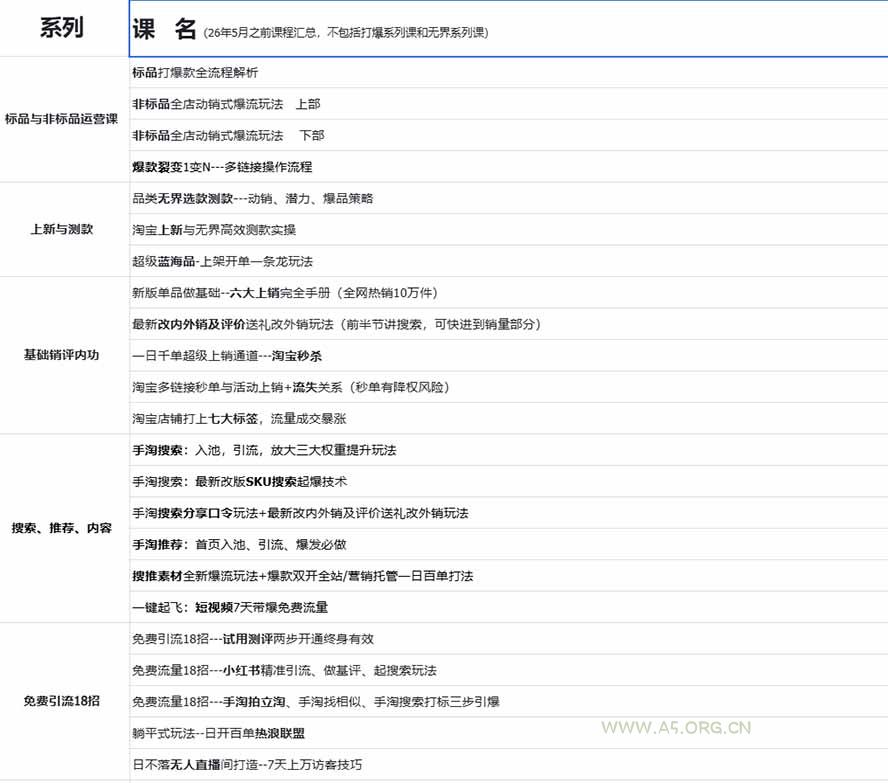
Task: Select the 系列 header cell
Action: pos(64,28)
